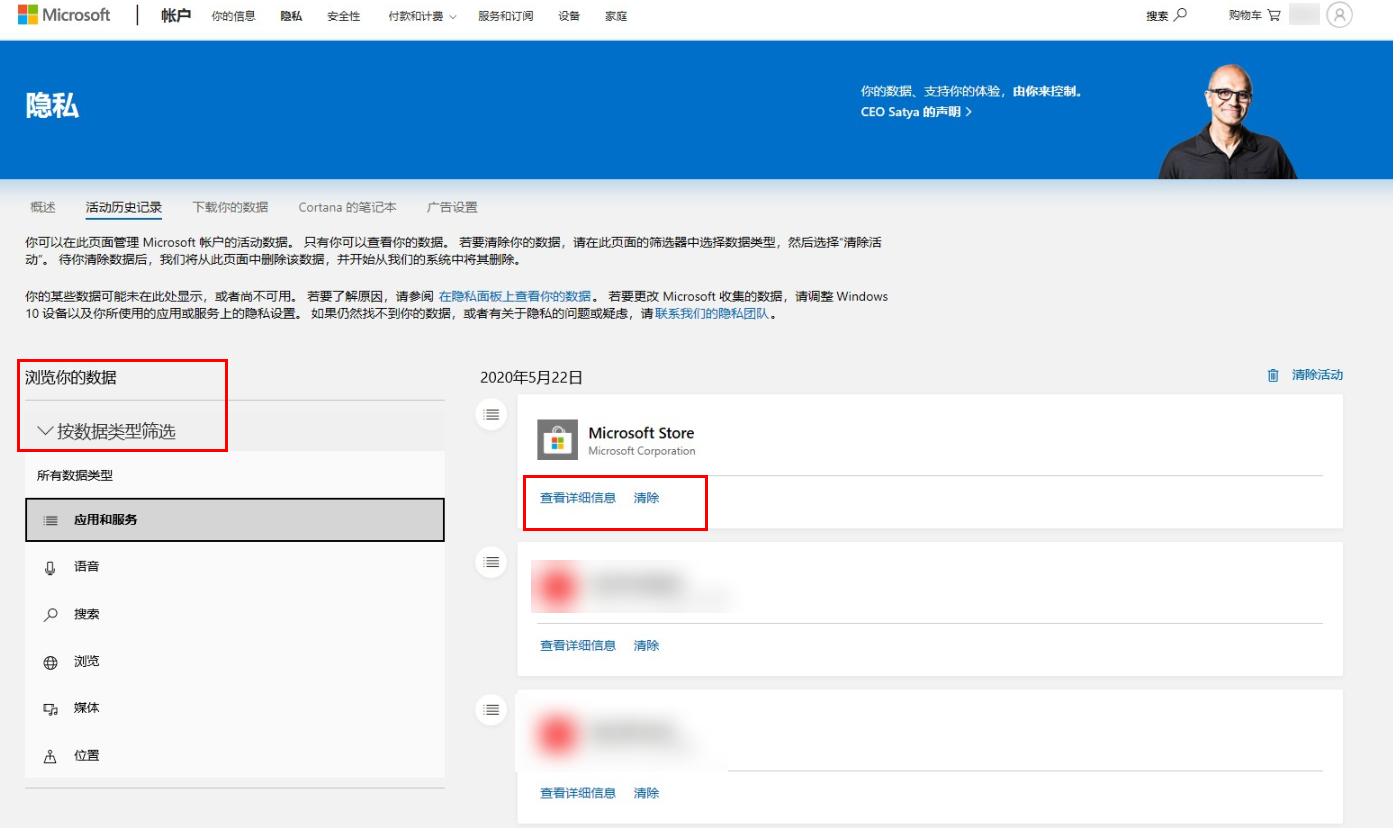Screen dimensions: 1393x828
Task: Expand the 付款和计费 dropdown menu
Action: (x=422, y=16)
